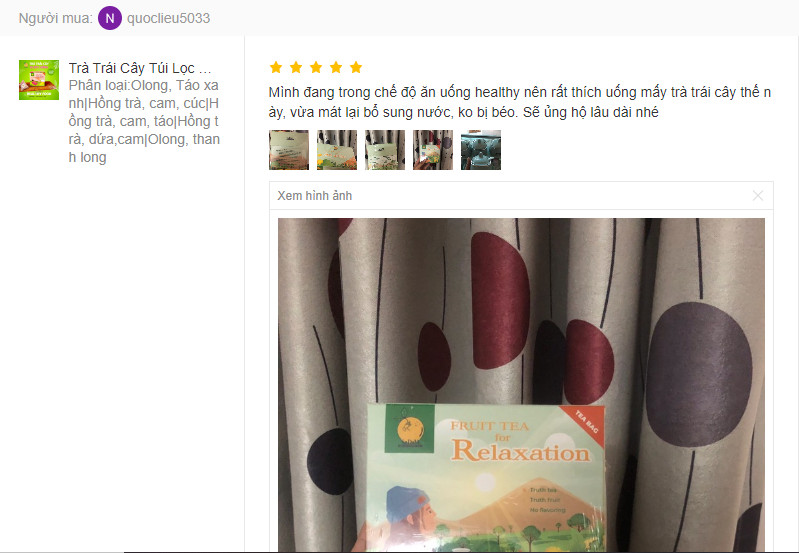Click the purple N buyer avatar
The height and width of the screenshot is (553, 799).
(x=110, y=18)
